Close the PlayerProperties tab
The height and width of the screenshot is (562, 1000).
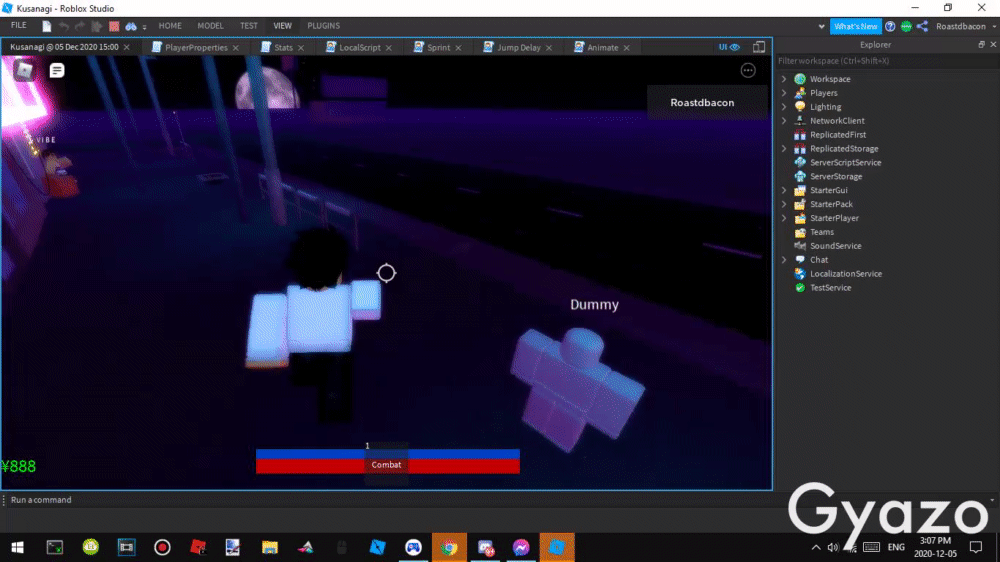(236, 48)
